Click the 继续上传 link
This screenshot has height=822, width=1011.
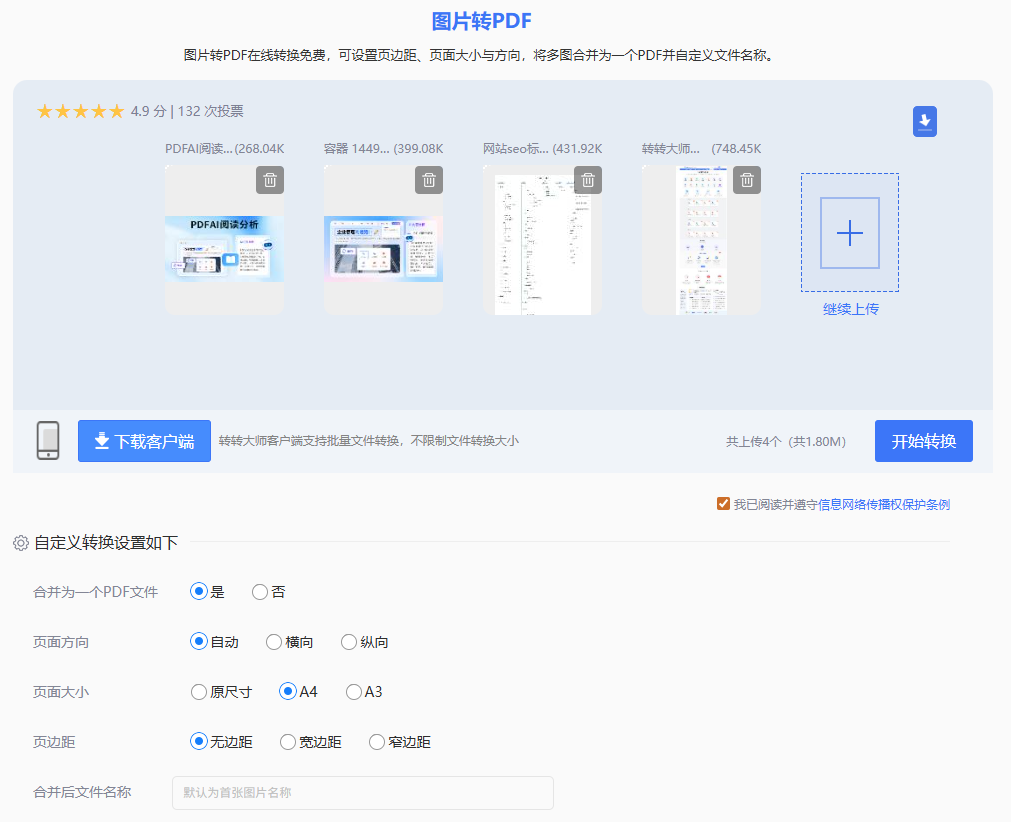[x=849, y=309]
